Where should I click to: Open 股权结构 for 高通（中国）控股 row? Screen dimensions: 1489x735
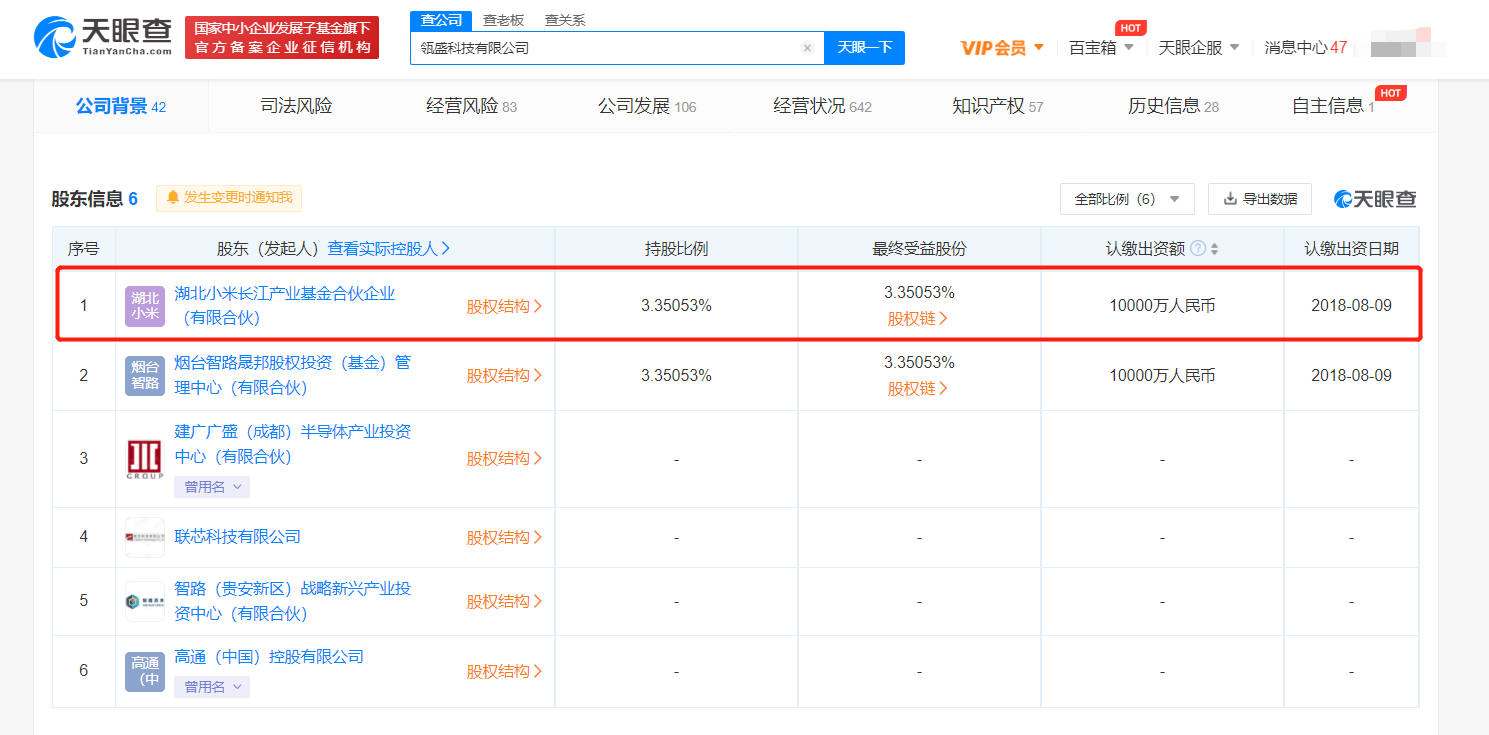pos(504,671)
